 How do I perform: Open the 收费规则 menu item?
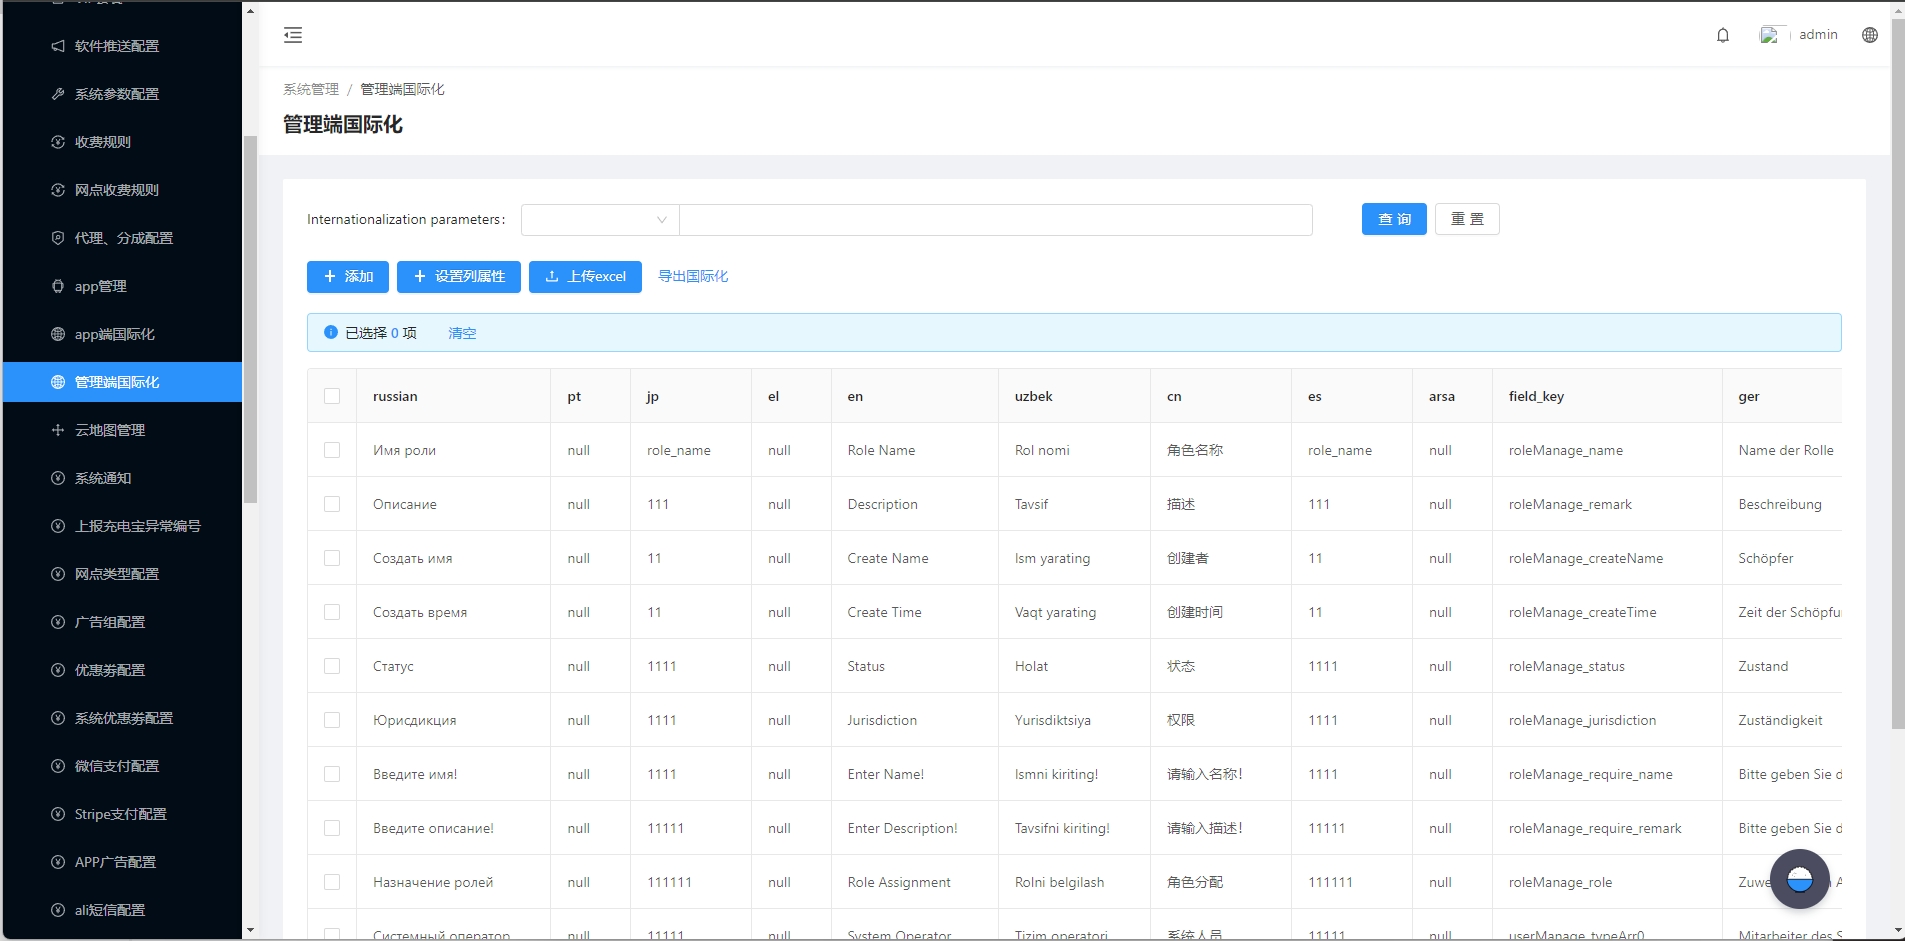[122, 142]
